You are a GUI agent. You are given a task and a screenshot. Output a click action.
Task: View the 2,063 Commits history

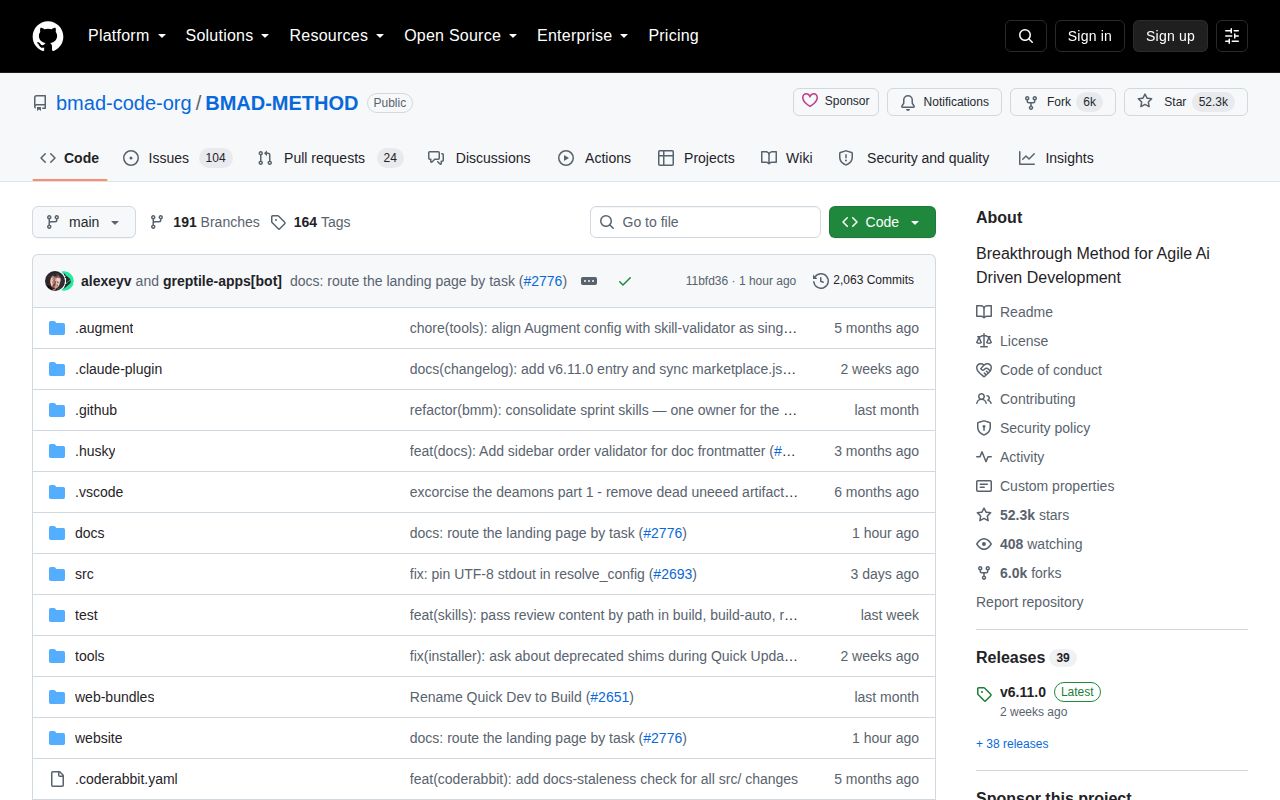[864, 281]
